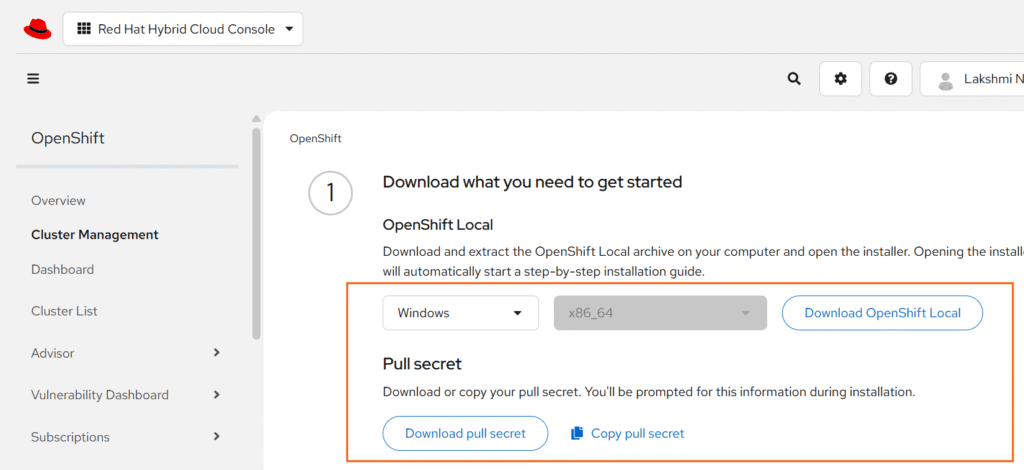The image size is (1024, 470).
Task: Expand the Subscriptions sidebar section
Action: 217,437
